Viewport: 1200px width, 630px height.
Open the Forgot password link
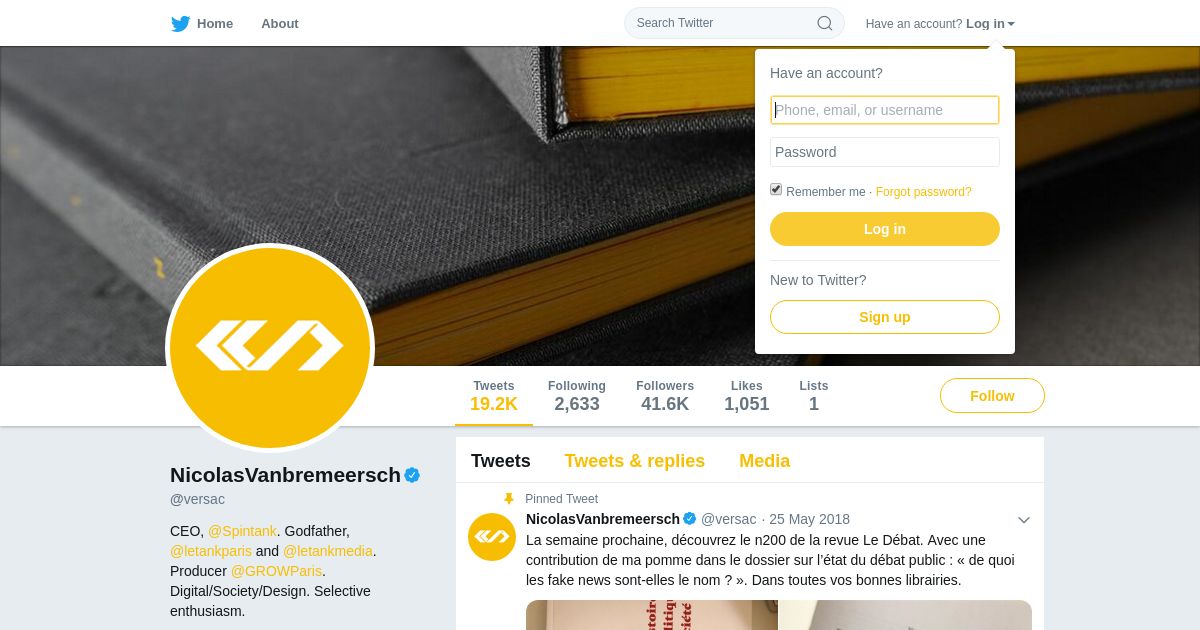point(924,192)
